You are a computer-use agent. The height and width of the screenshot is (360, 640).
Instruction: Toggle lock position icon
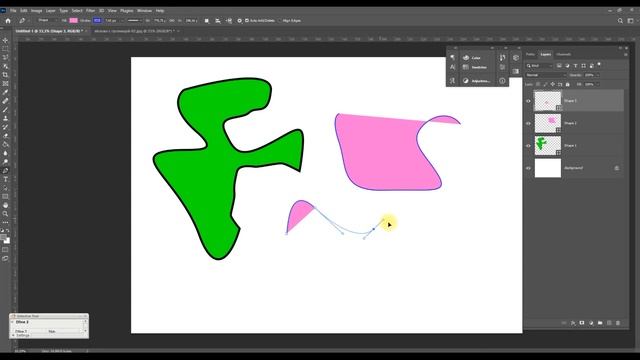pyautogui.click(x=553, y=84)
